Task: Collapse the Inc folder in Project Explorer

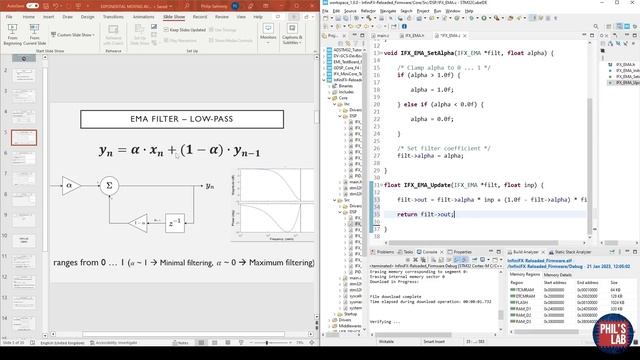Action: (x=335, y=104)
